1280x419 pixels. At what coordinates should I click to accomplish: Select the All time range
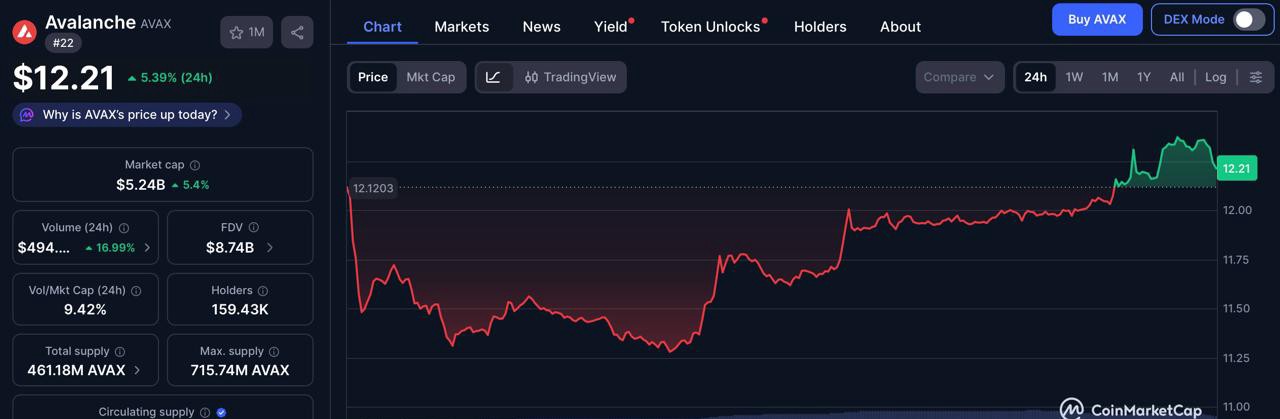pos(1177,77)
